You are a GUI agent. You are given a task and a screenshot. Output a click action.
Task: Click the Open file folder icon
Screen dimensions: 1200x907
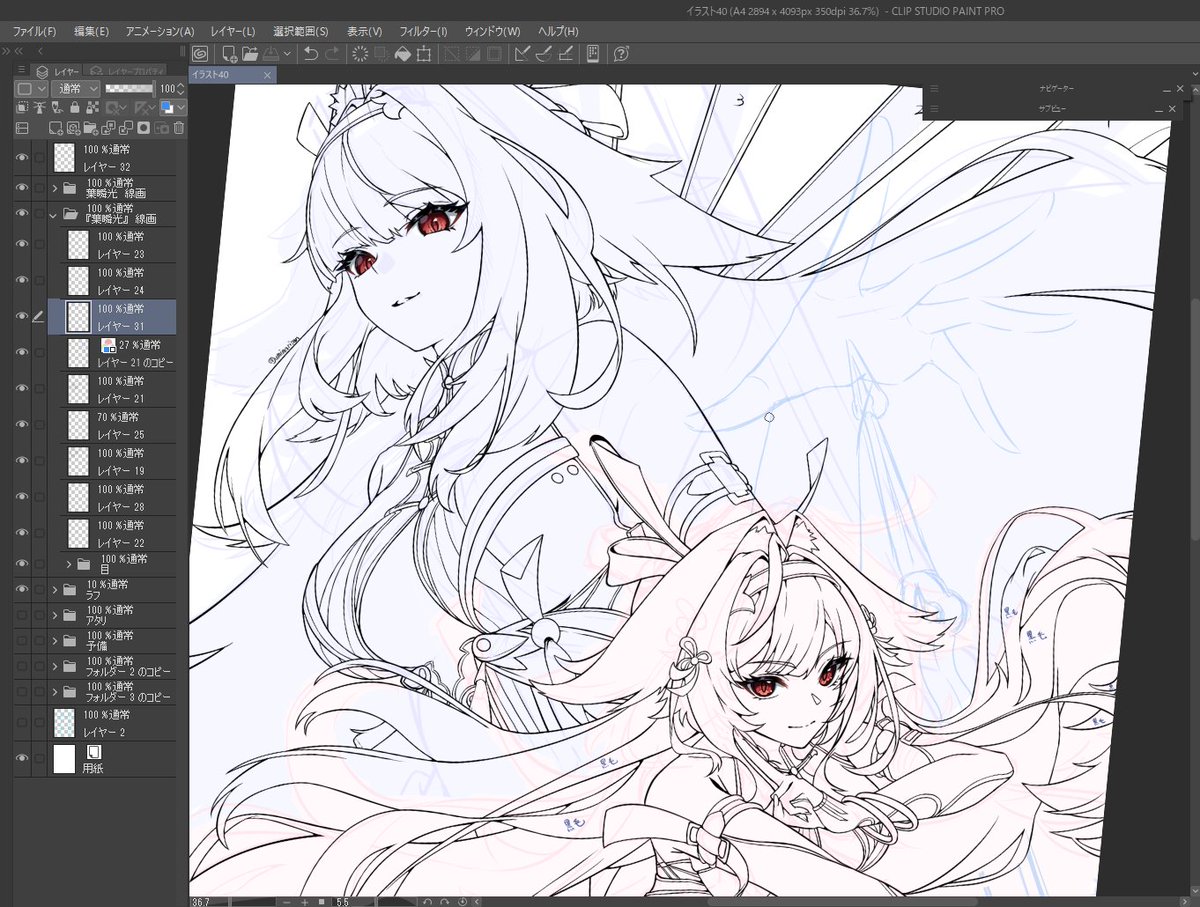point(250,54)
